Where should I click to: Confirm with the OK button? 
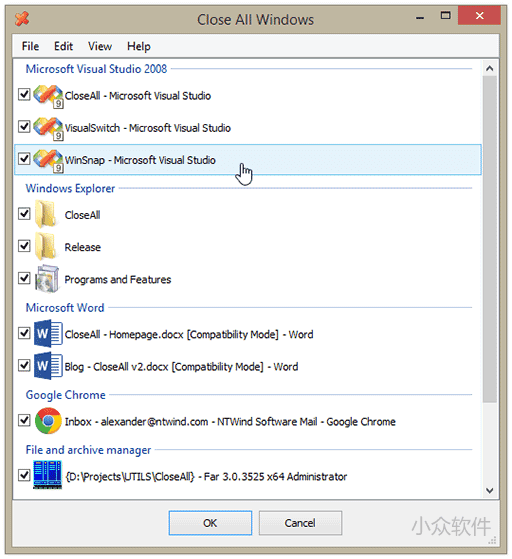[210, 523]
